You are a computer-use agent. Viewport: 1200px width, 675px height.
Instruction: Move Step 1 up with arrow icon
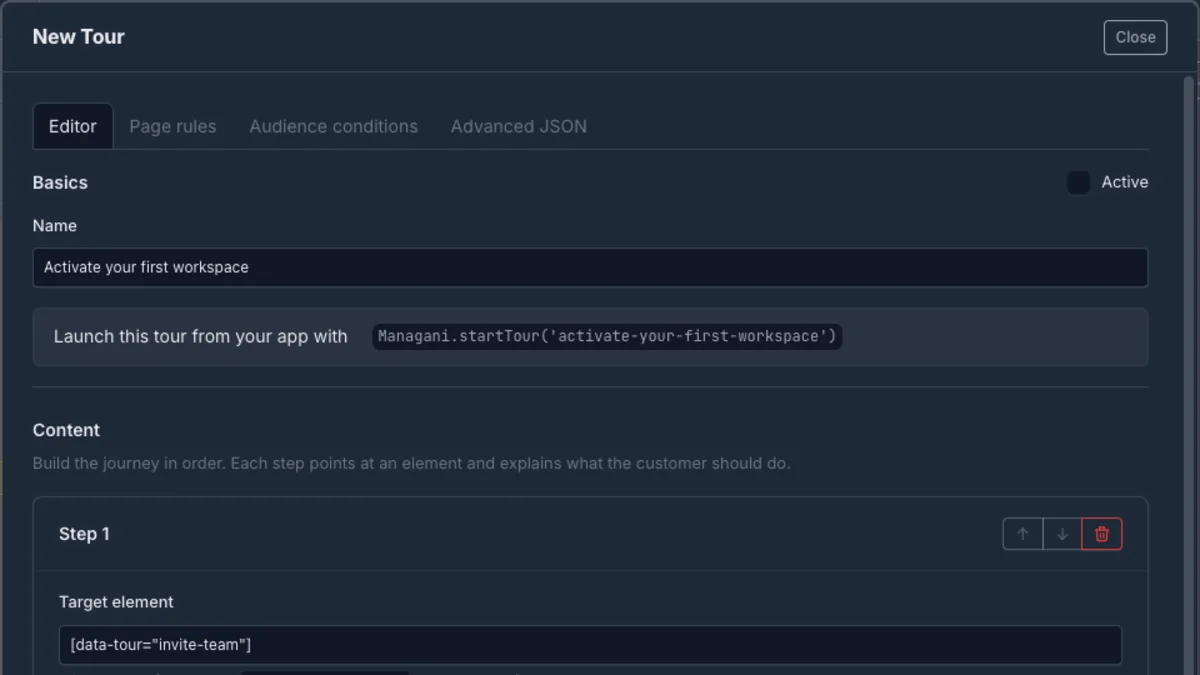[1023, 534]
